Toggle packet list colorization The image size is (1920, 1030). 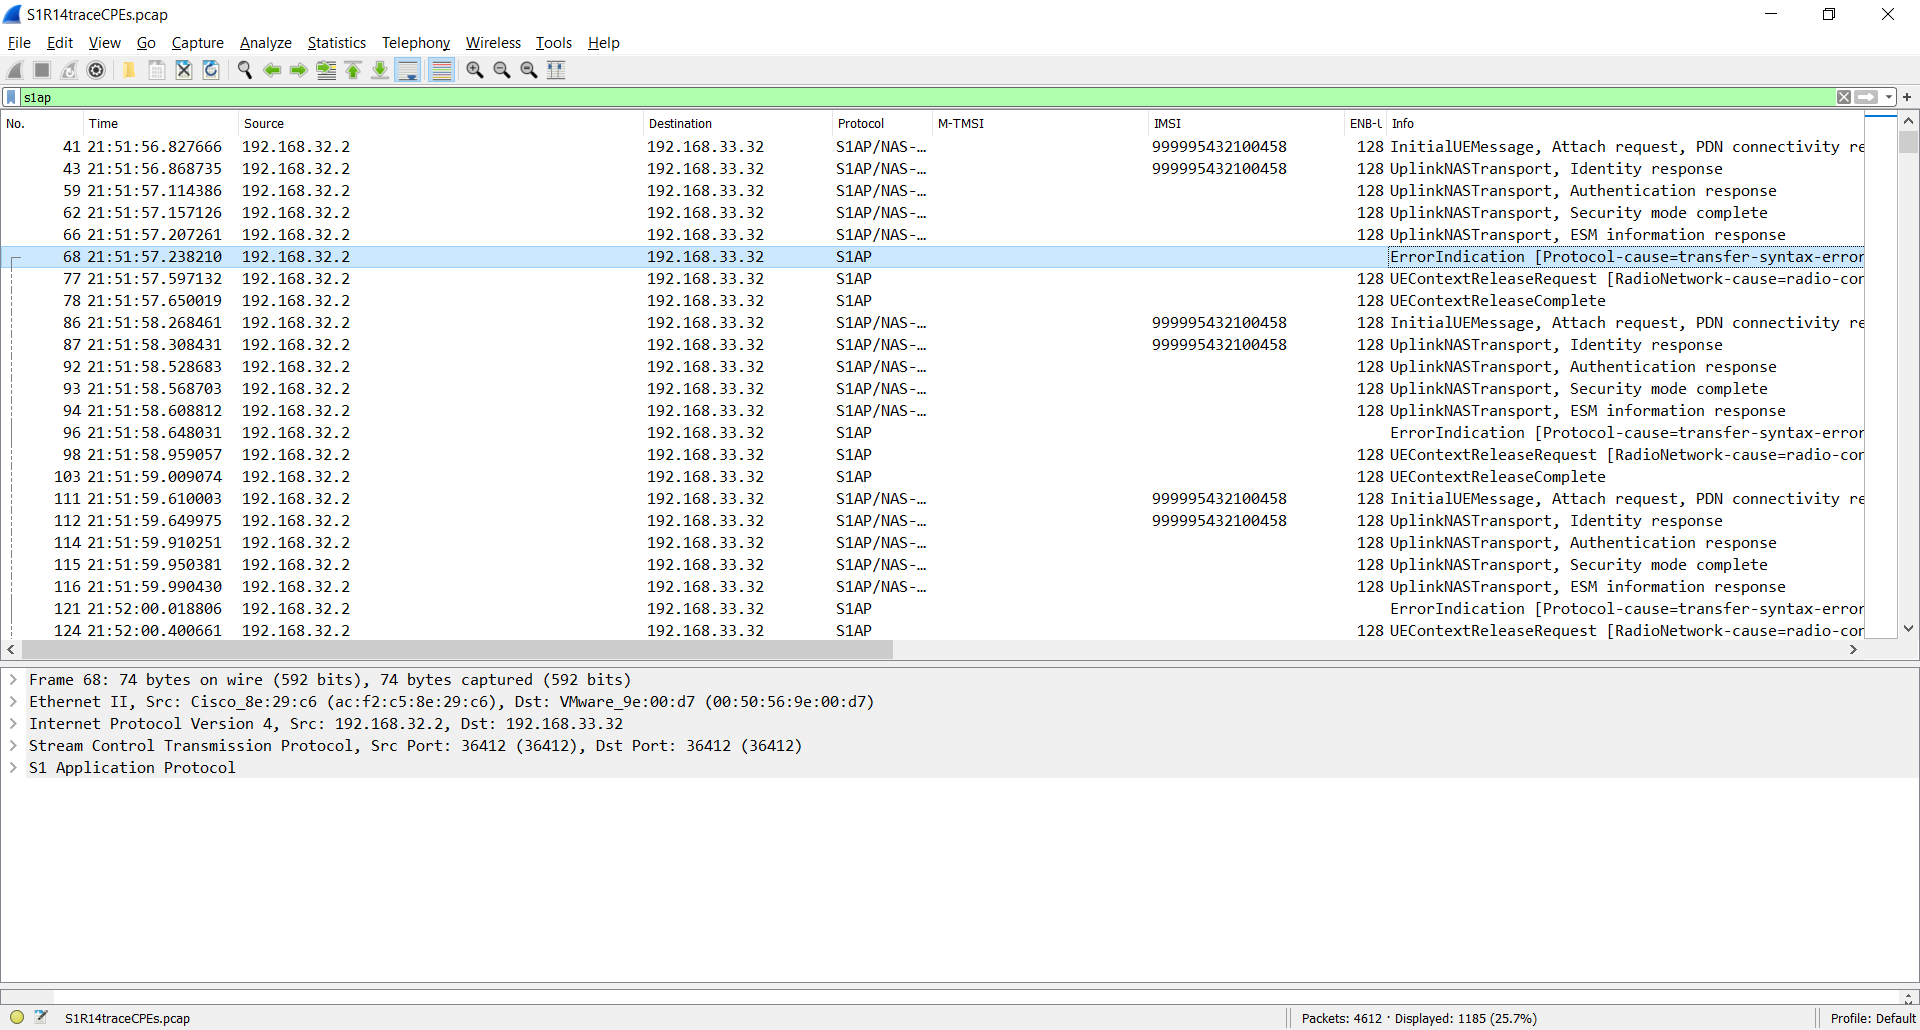pyautogui.click(x=441, y=70)
